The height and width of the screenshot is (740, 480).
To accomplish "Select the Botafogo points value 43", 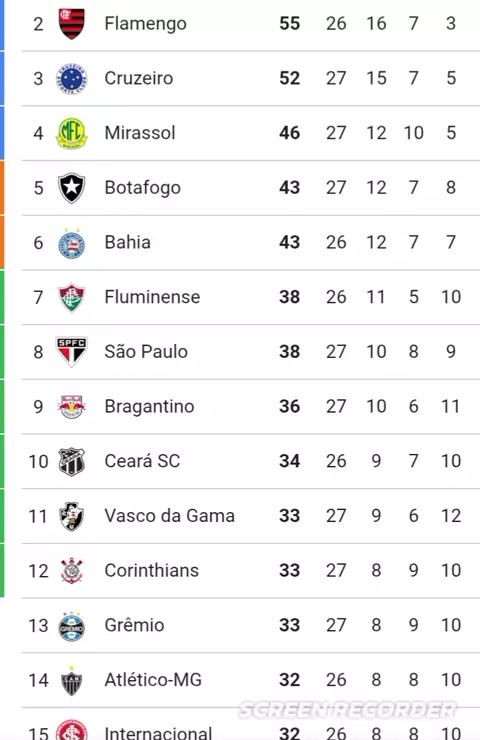I will point(289,188).
